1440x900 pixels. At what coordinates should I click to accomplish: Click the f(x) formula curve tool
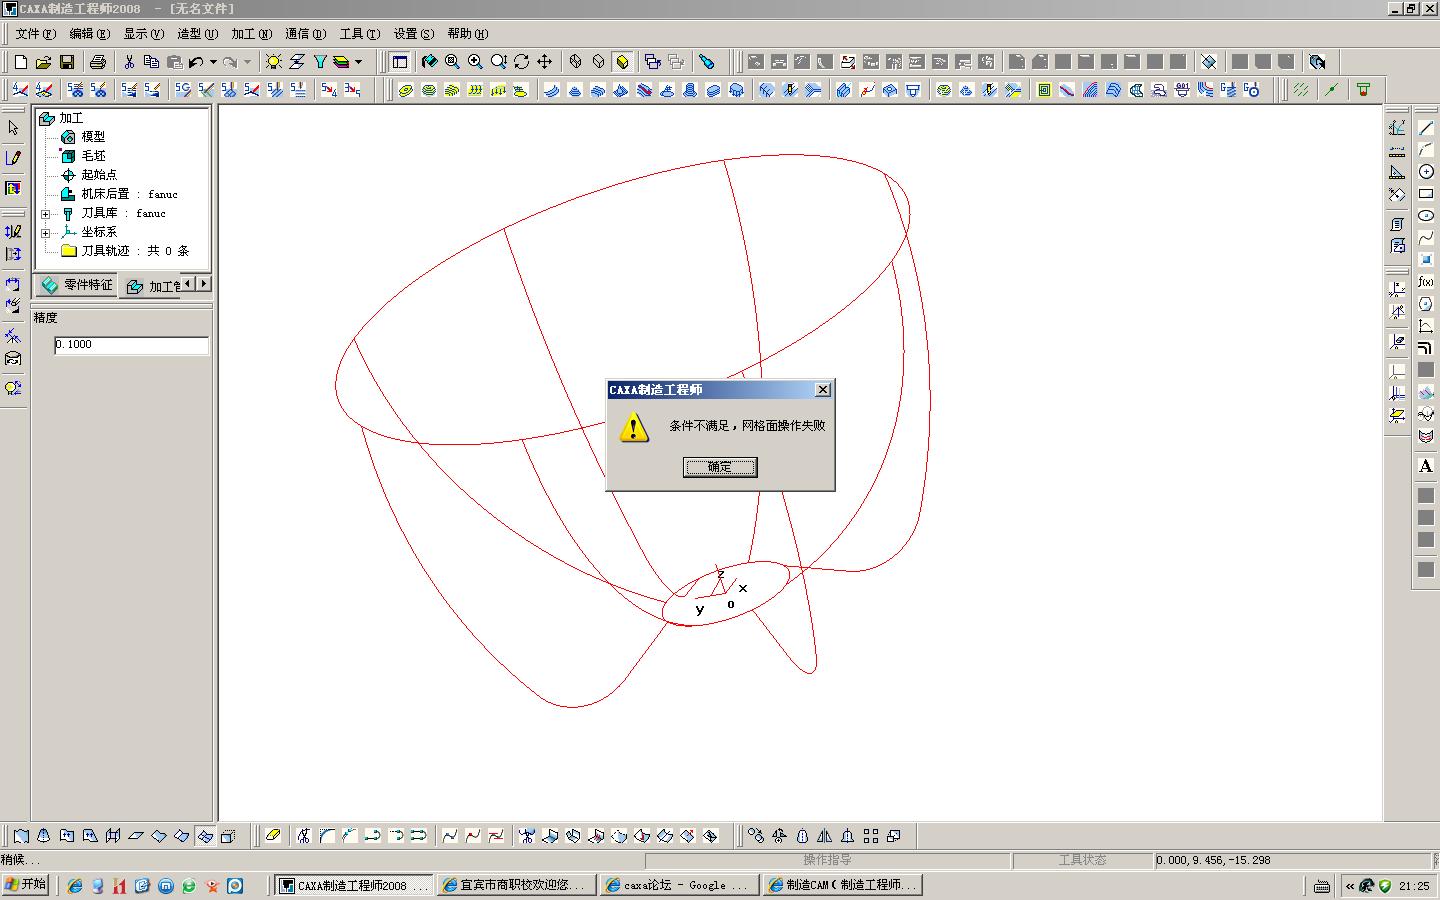click(1426, 282)
